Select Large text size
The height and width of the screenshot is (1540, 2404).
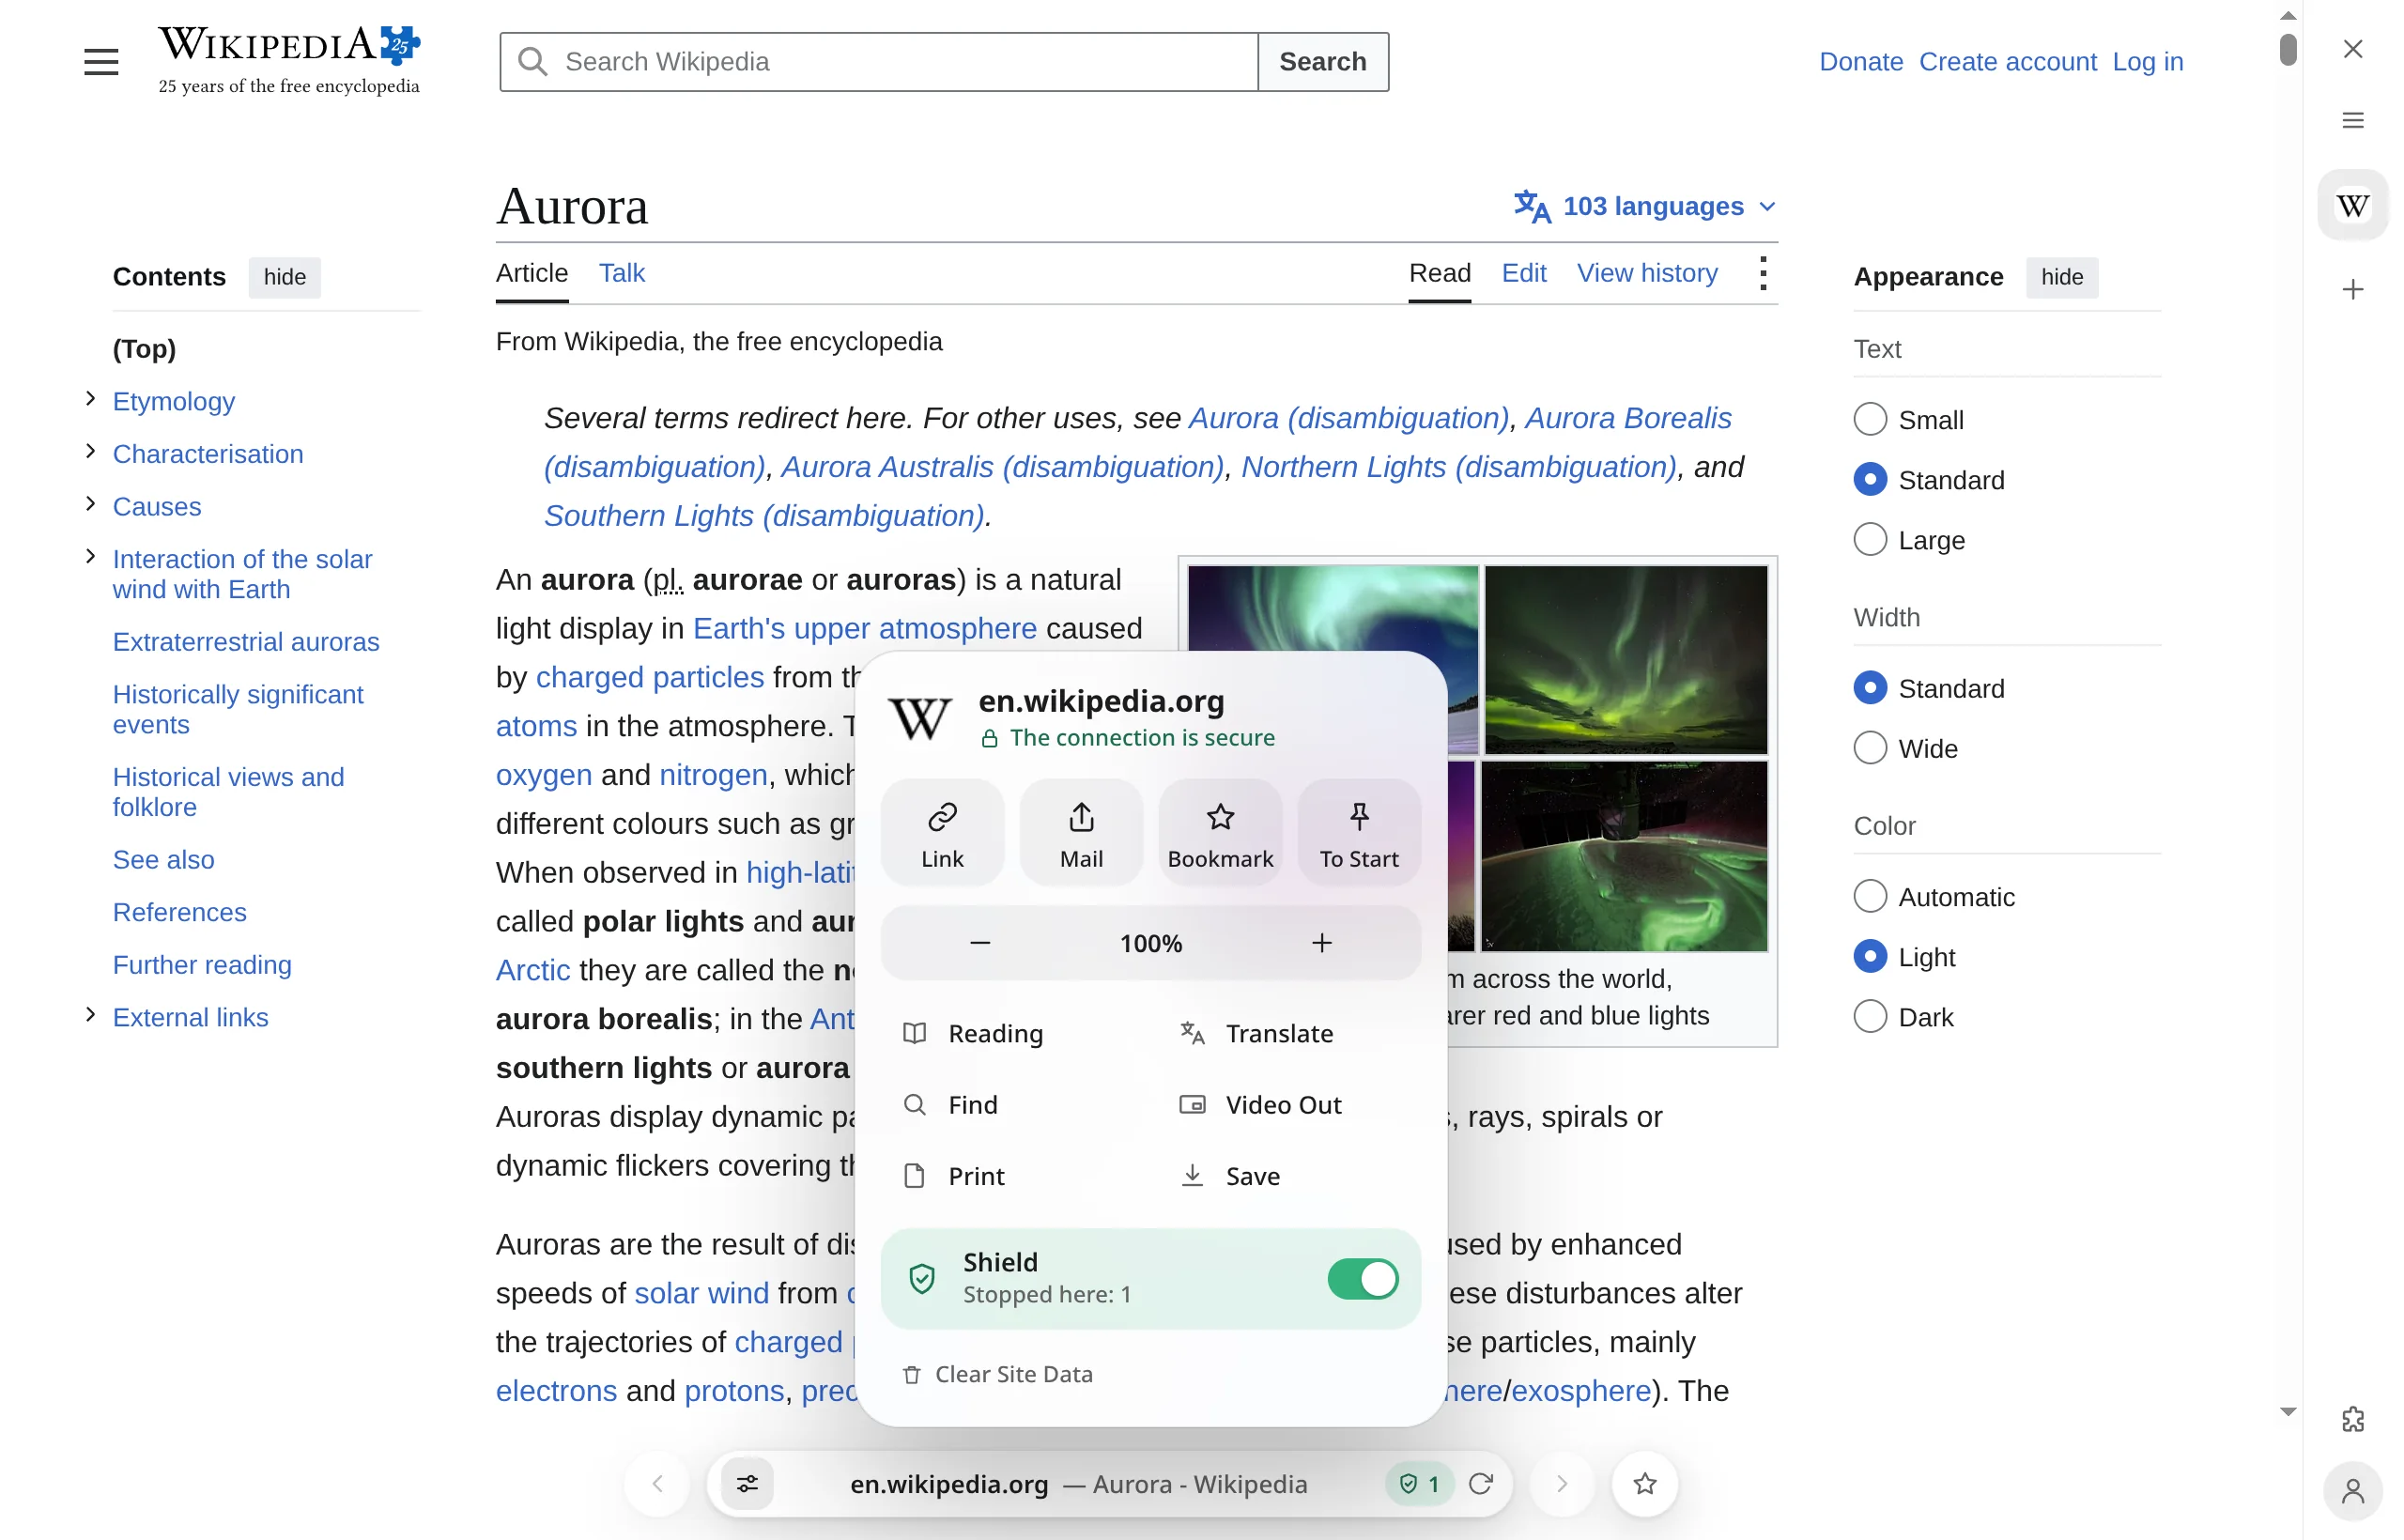point(1869,539)
